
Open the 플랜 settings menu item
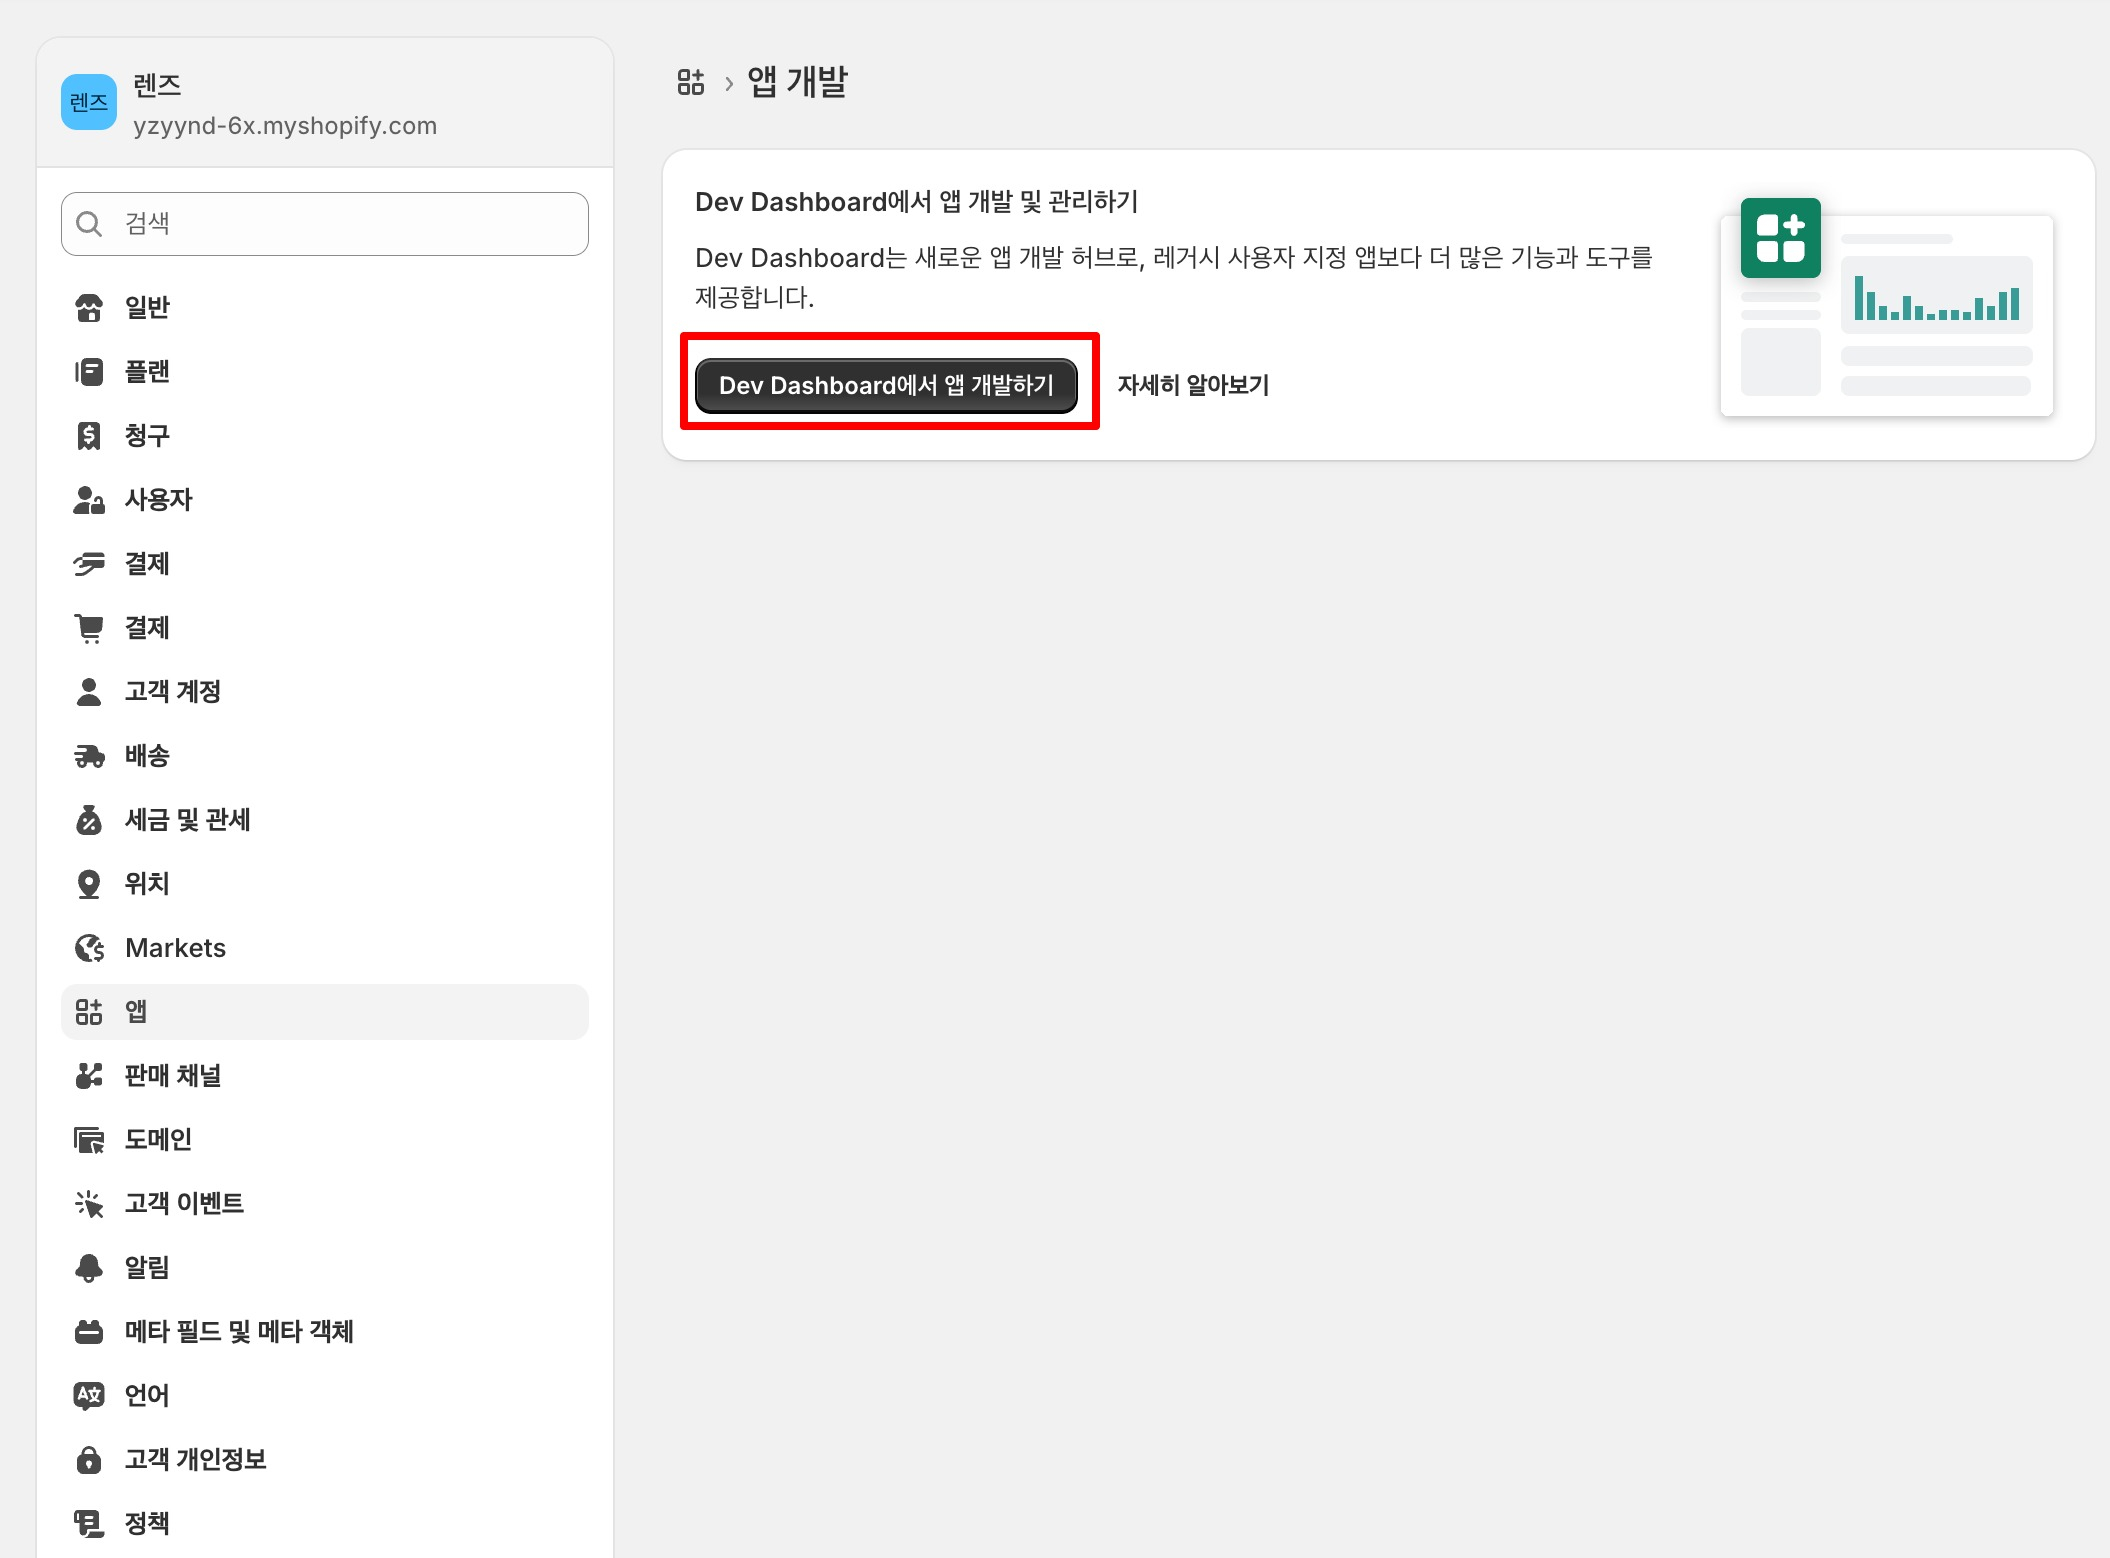(x=147, y=372)
